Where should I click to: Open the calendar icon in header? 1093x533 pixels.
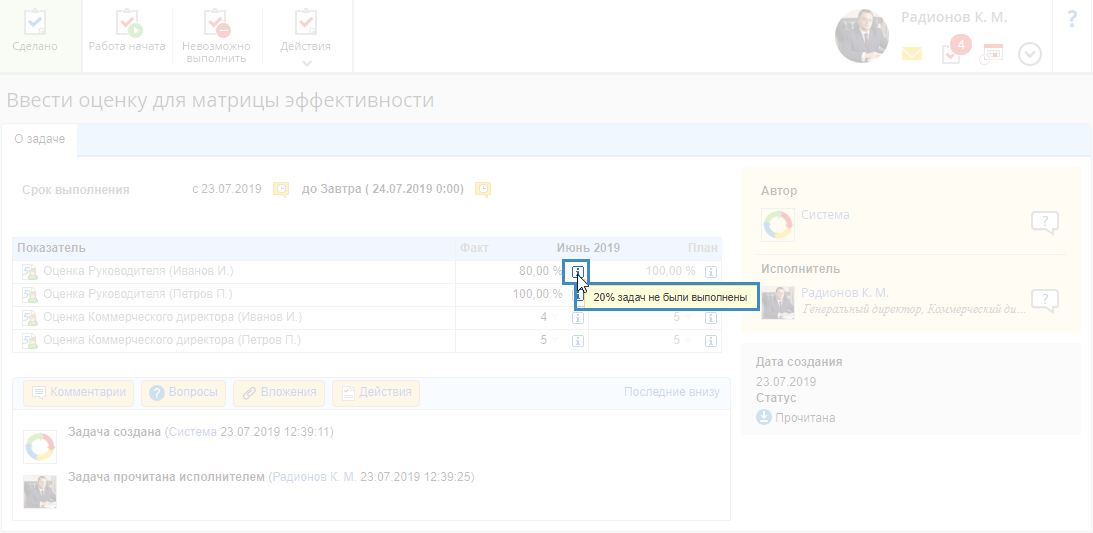coord(992,54)
